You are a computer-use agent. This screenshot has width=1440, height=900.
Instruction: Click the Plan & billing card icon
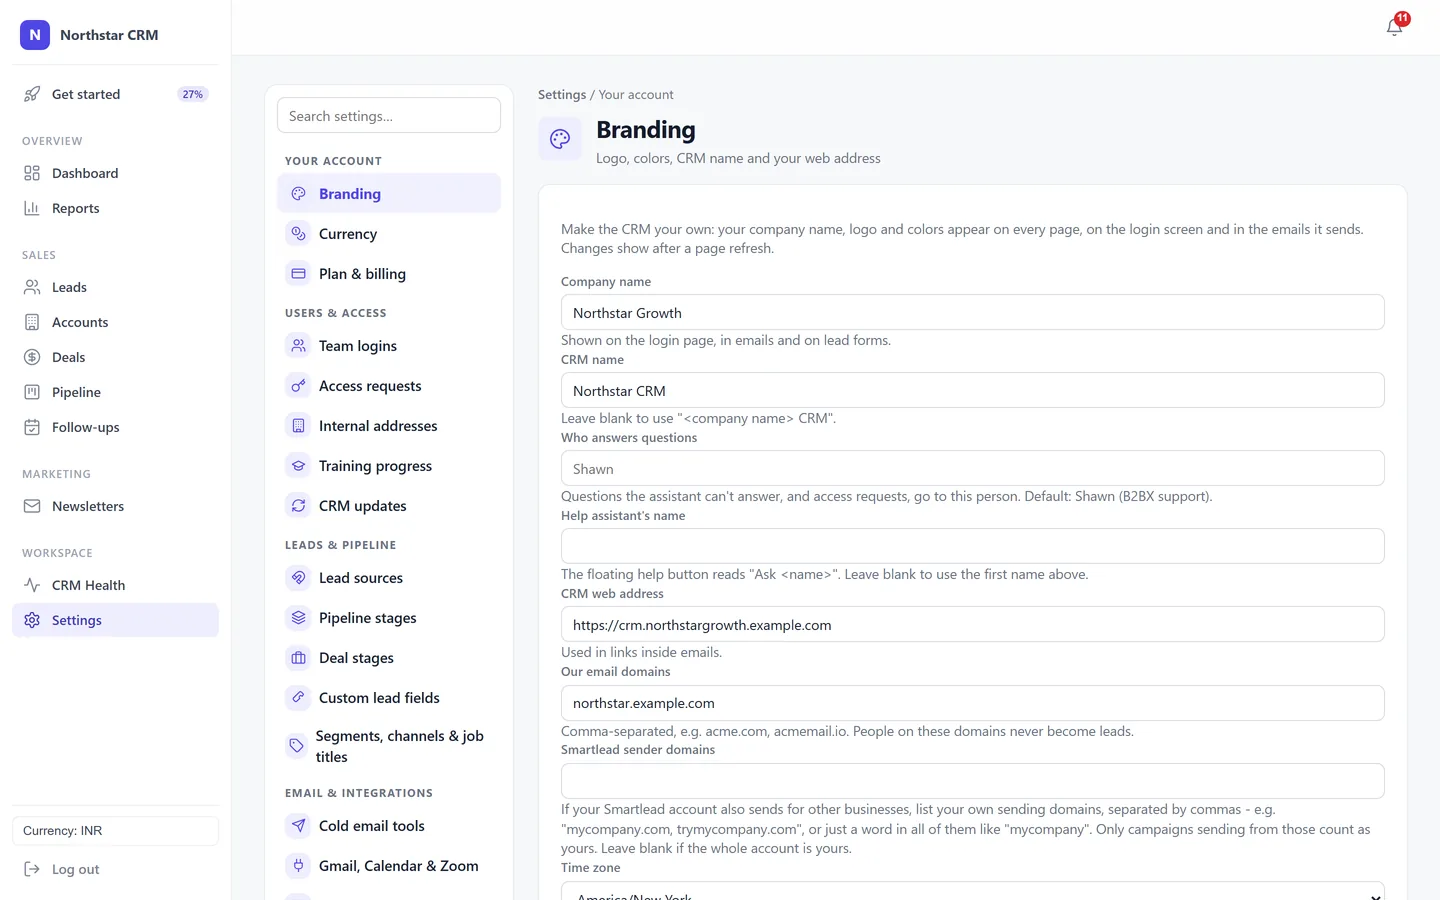[298, 274]
